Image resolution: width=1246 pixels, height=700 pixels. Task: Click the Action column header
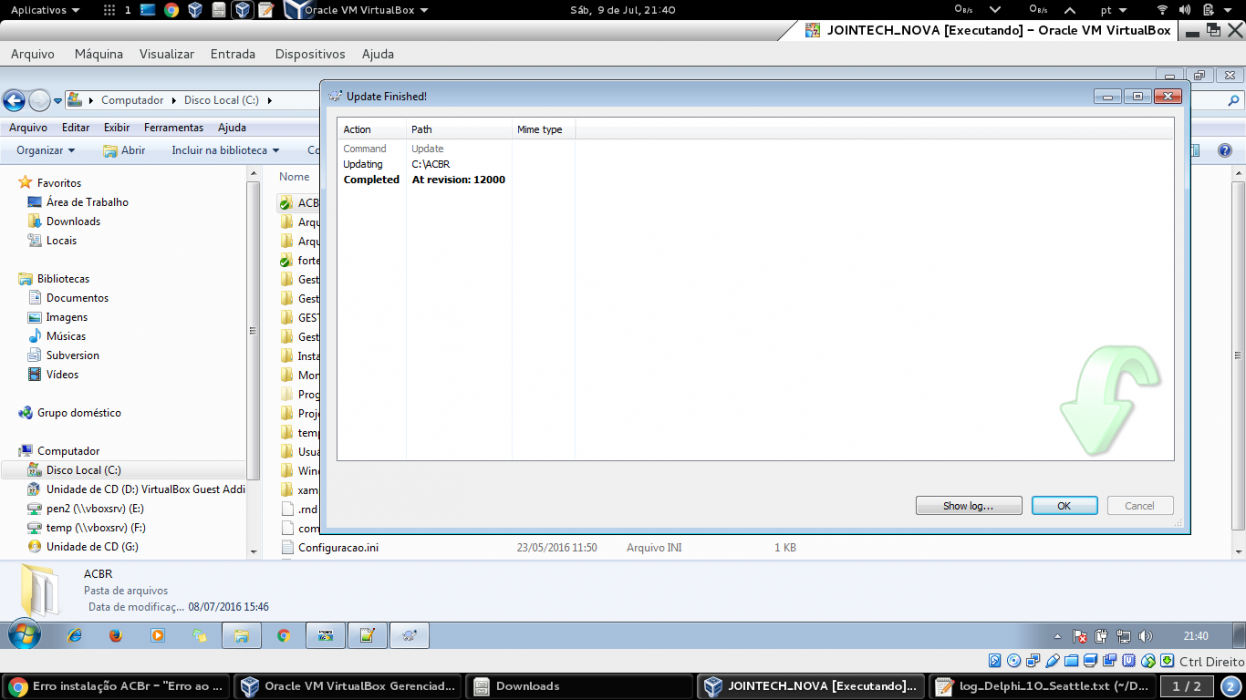pyautogui.click(x=372, y=129)
